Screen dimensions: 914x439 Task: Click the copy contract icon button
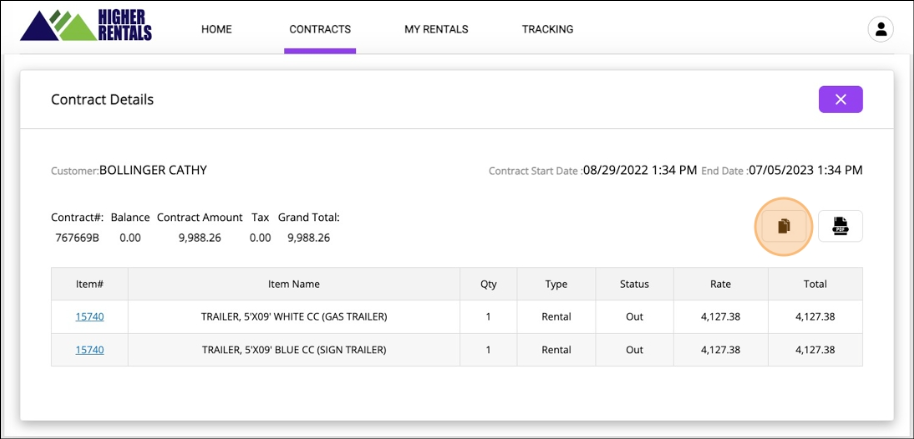coord(784,226)
